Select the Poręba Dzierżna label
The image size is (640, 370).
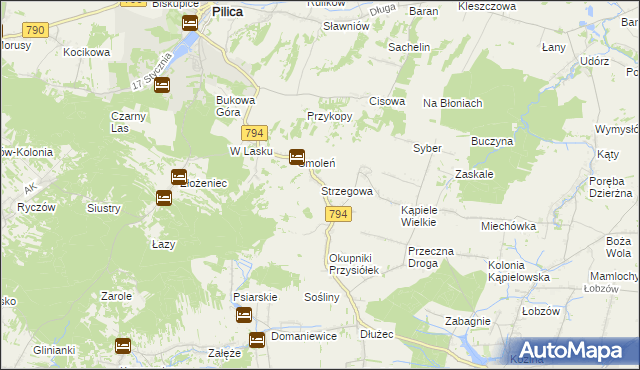(611, 187)
